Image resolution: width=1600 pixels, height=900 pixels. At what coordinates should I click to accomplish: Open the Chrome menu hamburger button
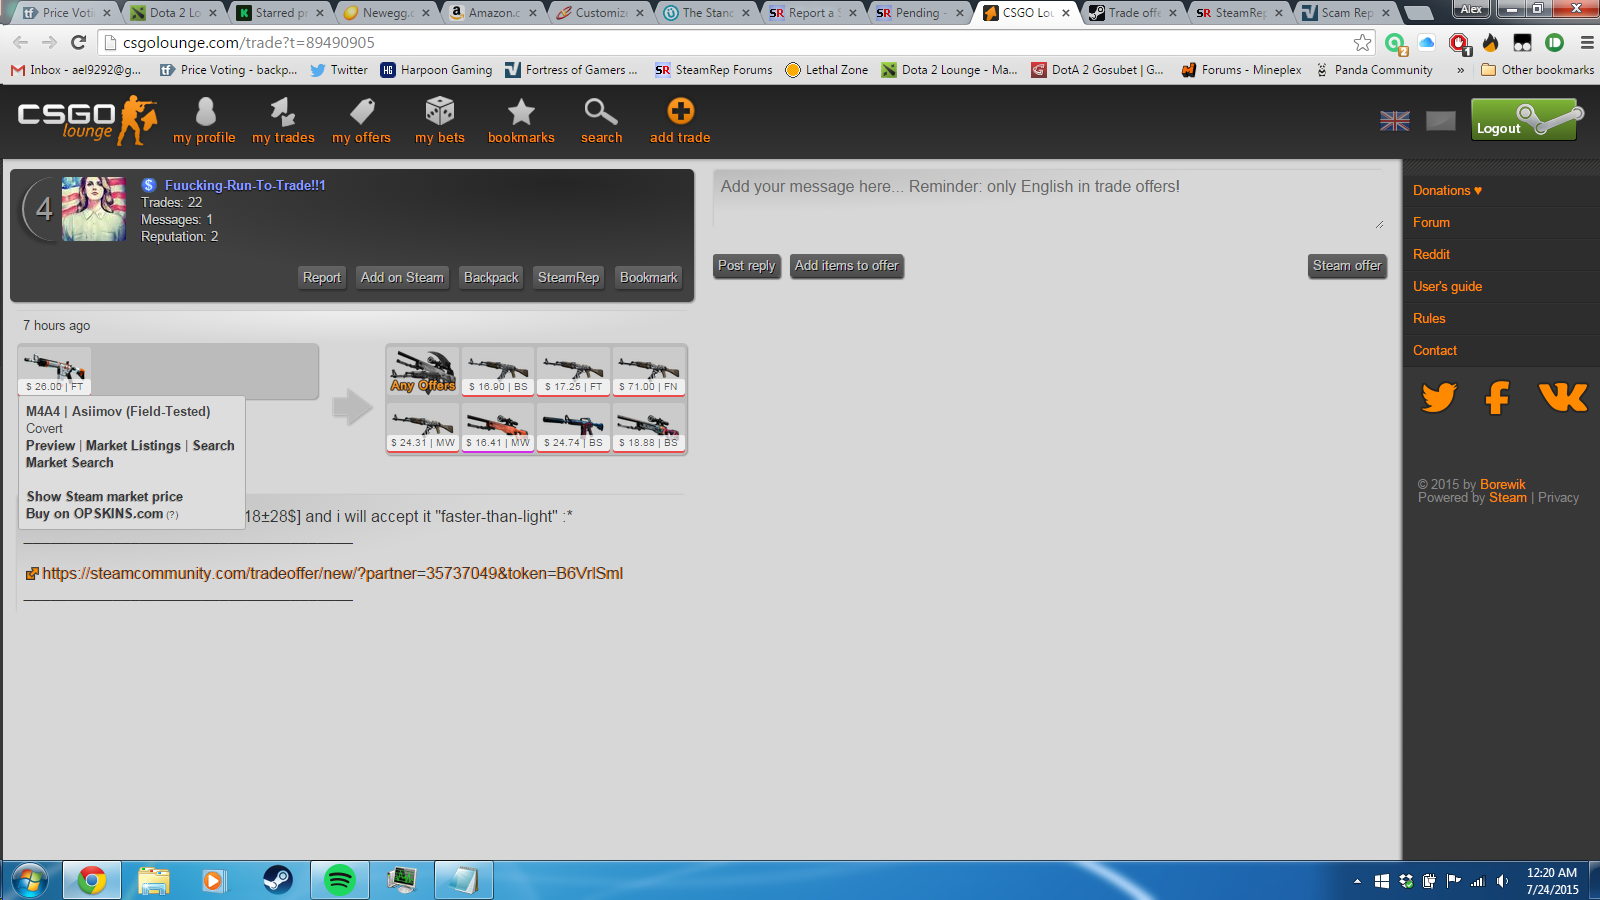(1587, 43)
